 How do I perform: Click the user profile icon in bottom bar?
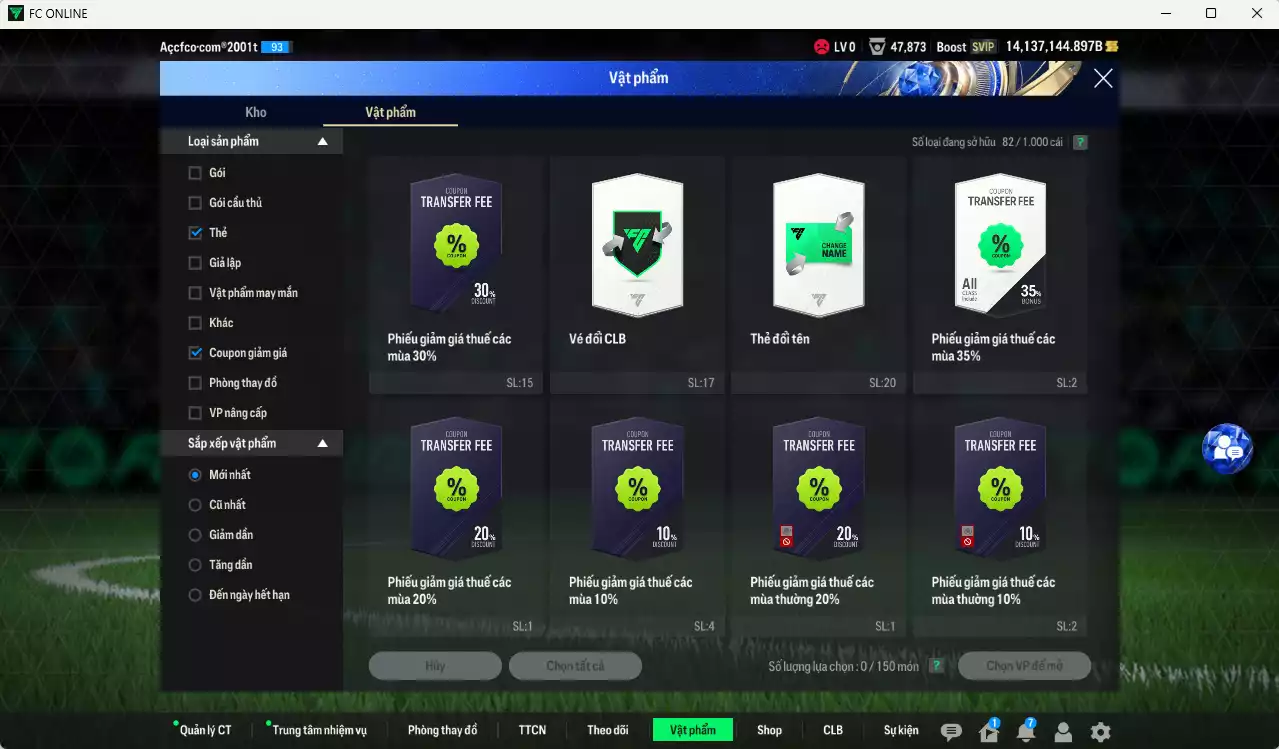click(1063, 732)
